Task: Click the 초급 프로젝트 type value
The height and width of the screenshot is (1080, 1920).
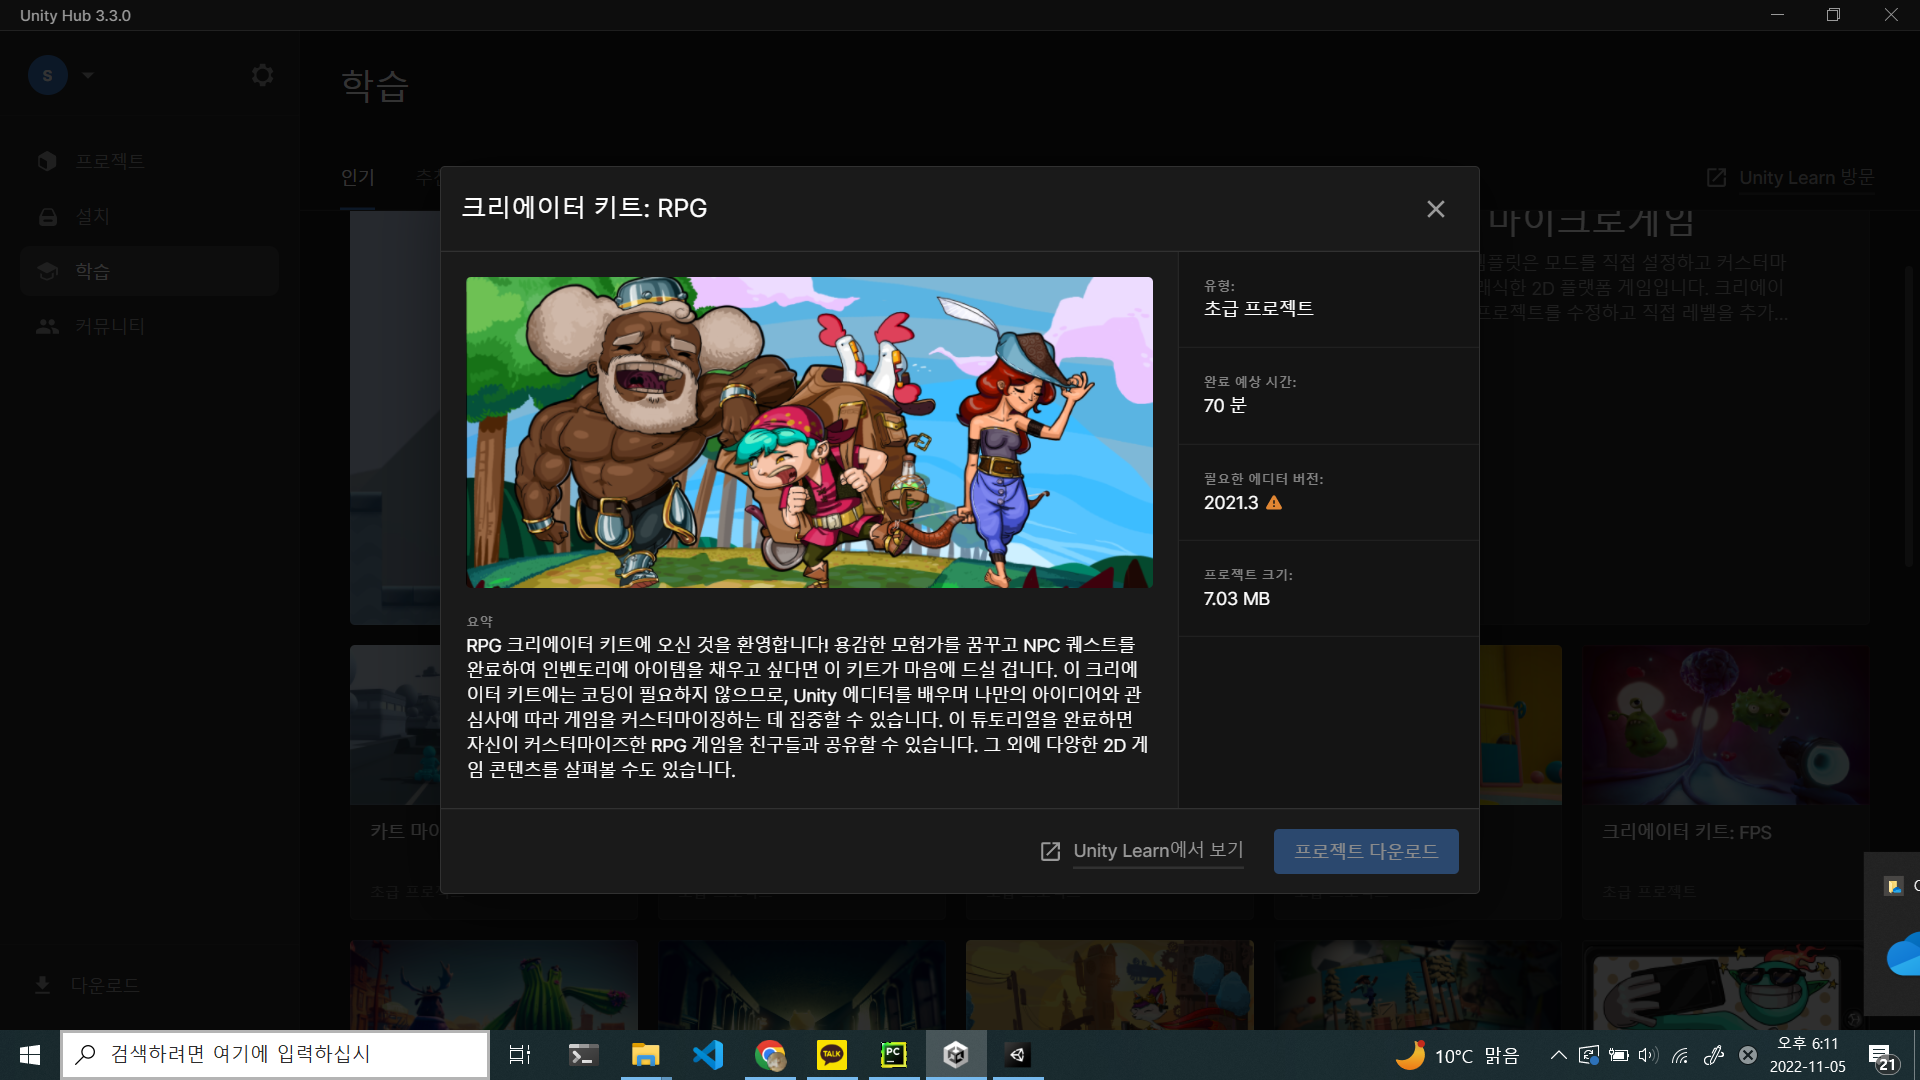Action: click(x=1258, y=309)
